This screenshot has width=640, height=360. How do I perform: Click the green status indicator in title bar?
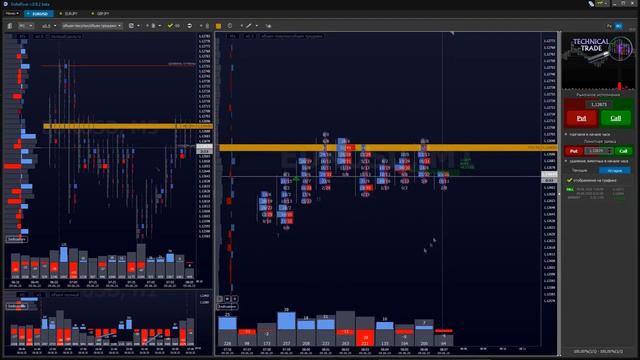(x=600, y=3)
